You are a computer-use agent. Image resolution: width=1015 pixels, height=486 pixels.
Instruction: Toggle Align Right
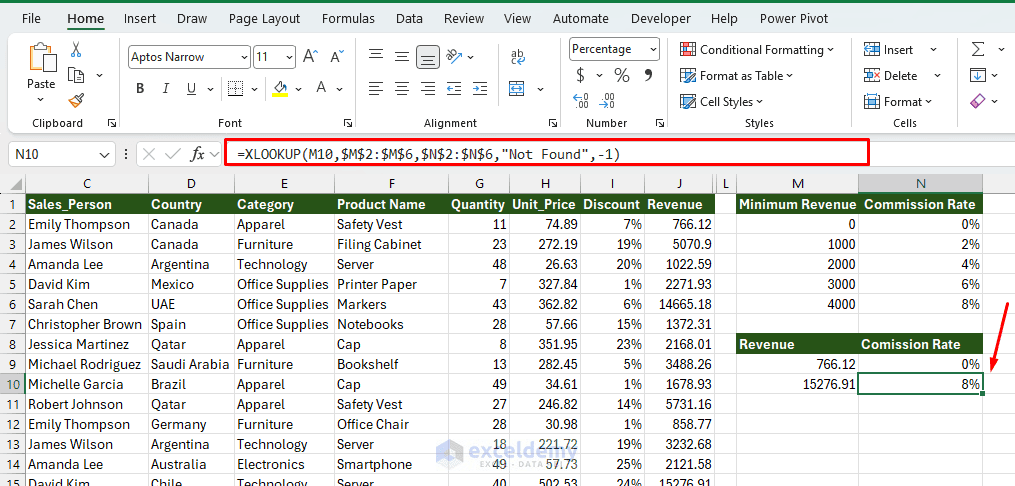point(427,88)
